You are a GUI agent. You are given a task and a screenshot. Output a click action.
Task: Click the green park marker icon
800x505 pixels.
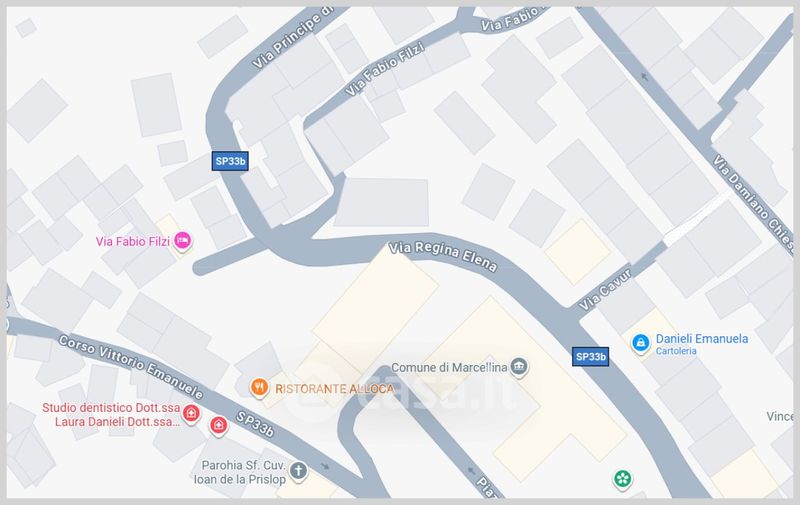622,478
